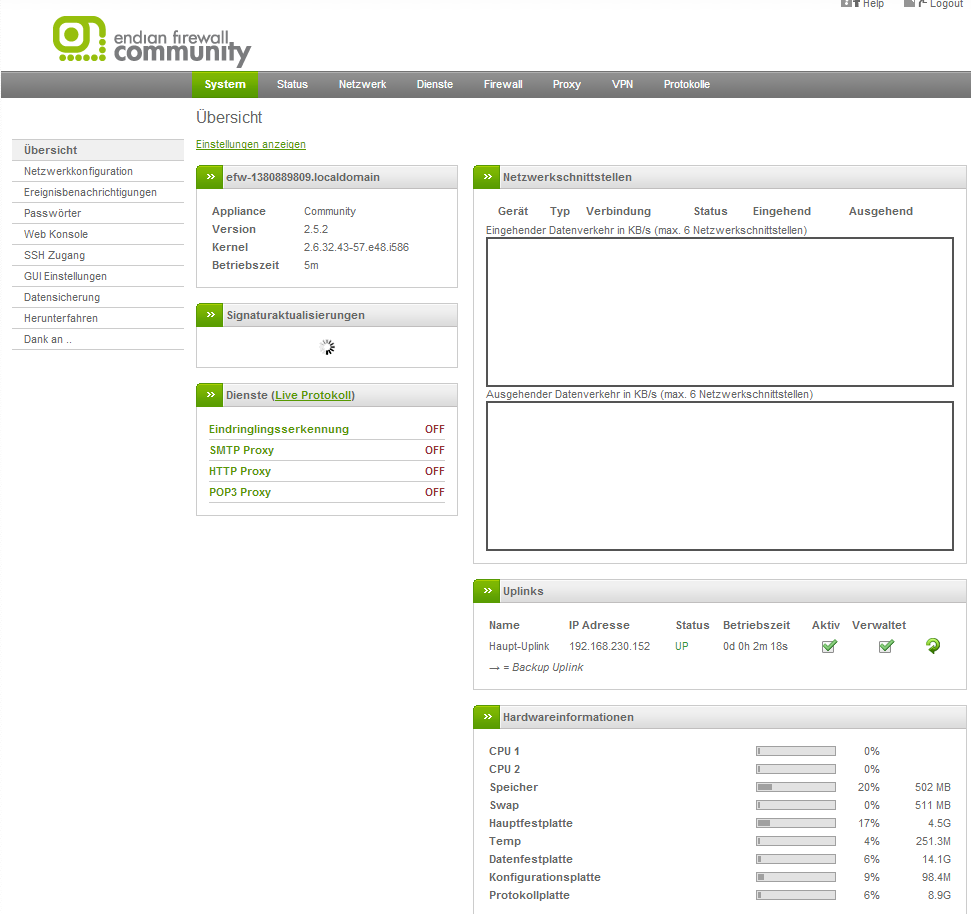Click the Endian Firewall Community logo
Screen dimensions: 971x914
pyautogui.click(x=151, y=41)
